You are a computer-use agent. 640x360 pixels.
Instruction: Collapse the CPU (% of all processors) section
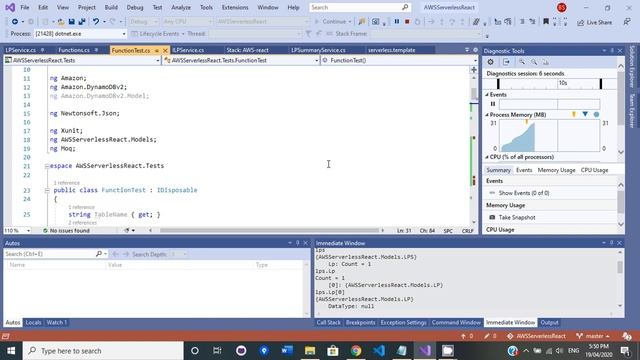tap(487, 157)
